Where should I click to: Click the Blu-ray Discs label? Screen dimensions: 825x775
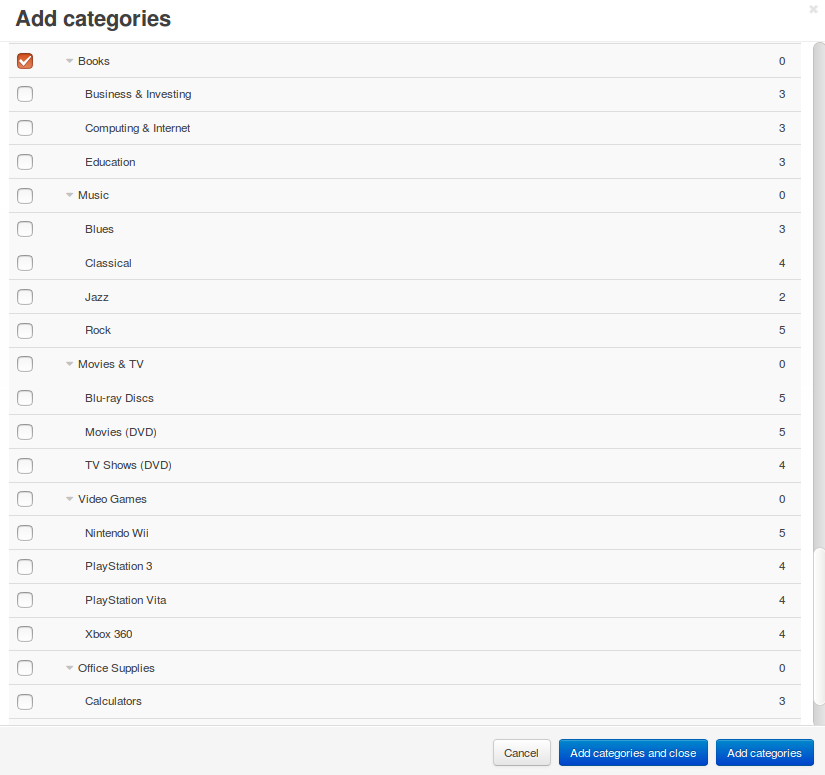119,398
